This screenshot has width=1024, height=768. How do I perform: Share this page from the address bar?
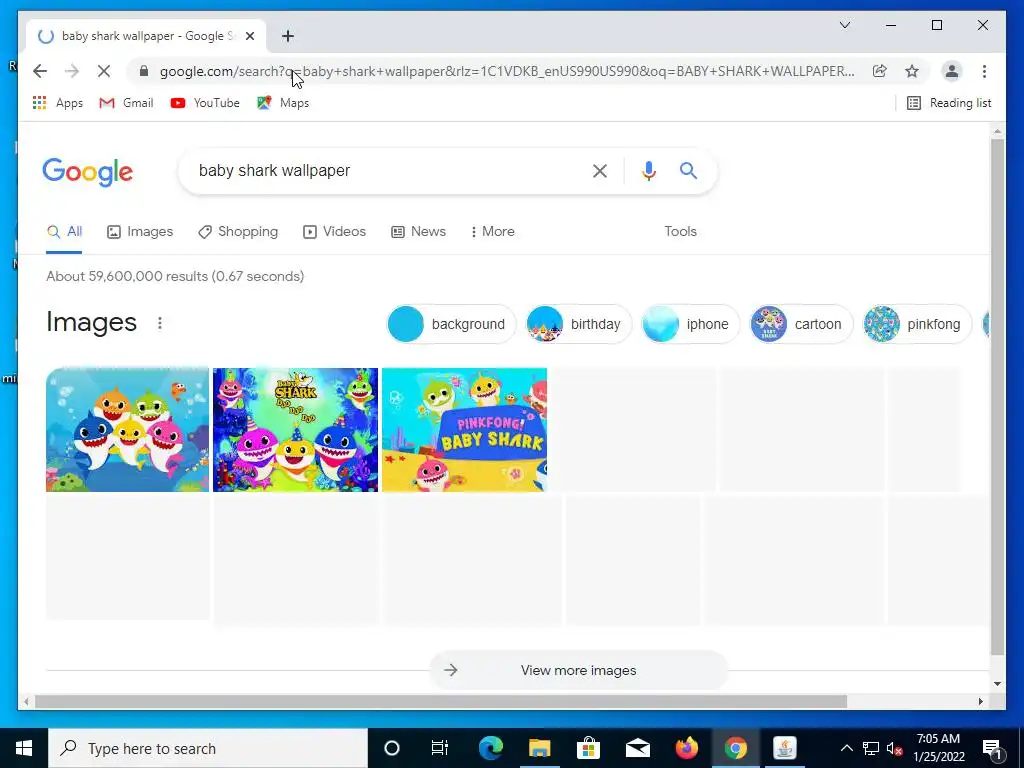(x=880, y=71)
